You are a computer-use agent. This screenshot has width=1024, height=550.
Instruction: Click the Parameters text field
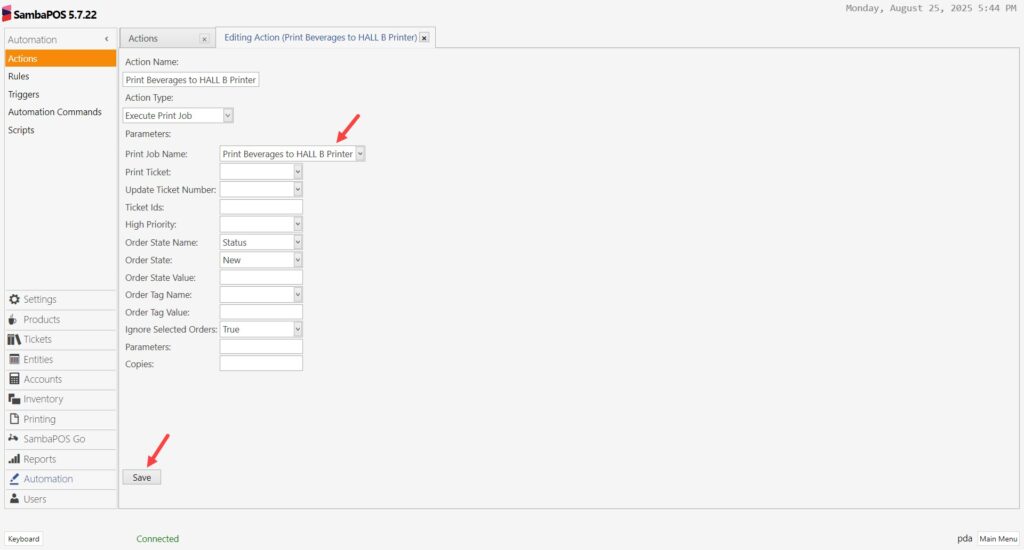click(x=261, y=347)
